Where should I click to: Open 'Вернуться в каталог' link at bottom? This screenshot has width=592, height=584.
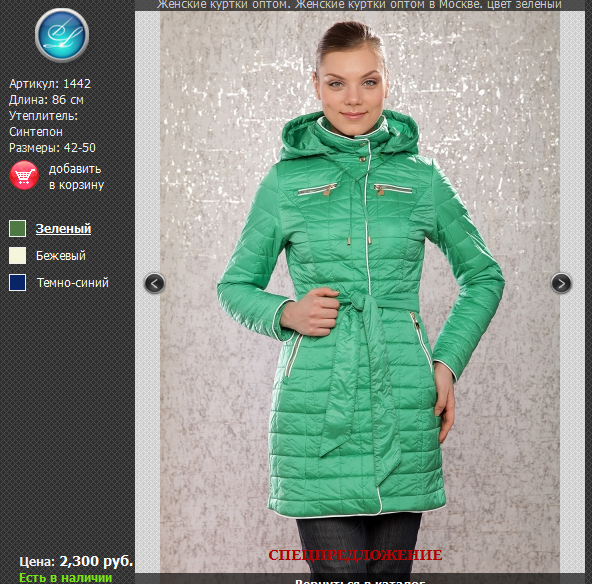pyautogui.click(x=360, y=581)
